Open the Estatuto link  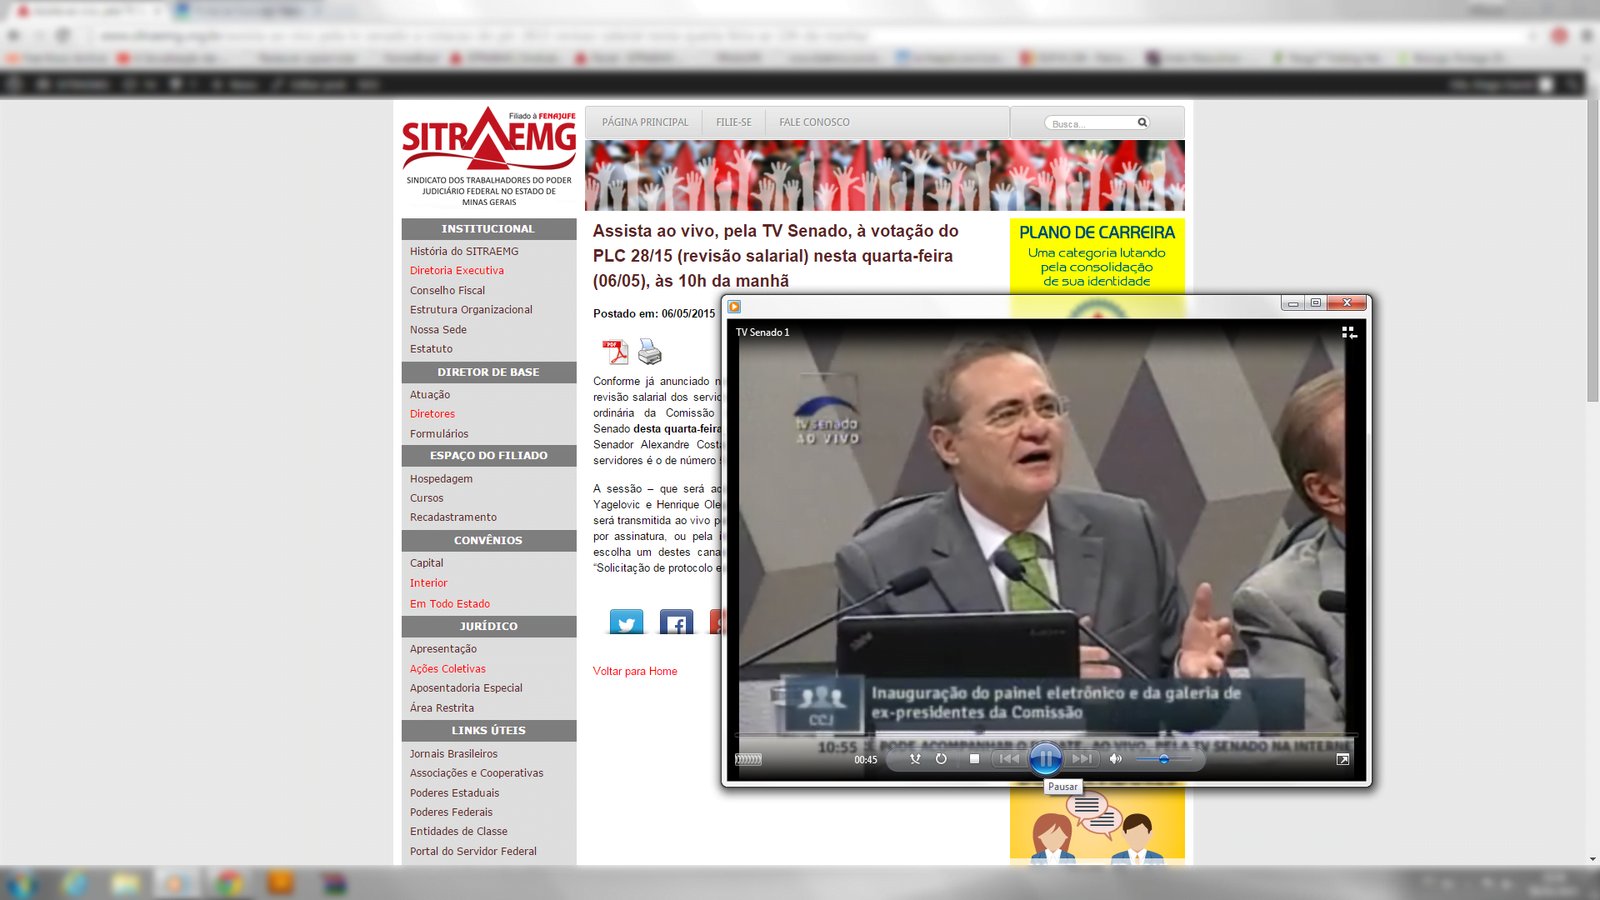point(431,349)
